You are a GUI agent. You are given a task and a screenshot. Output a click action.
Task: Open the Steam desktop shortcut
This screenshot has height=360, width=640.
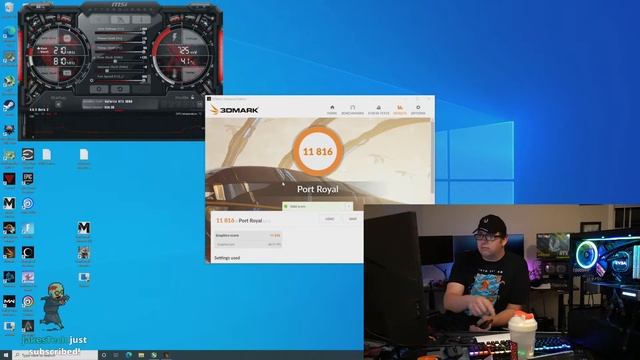pyautogui.click(x=9, y=106)
